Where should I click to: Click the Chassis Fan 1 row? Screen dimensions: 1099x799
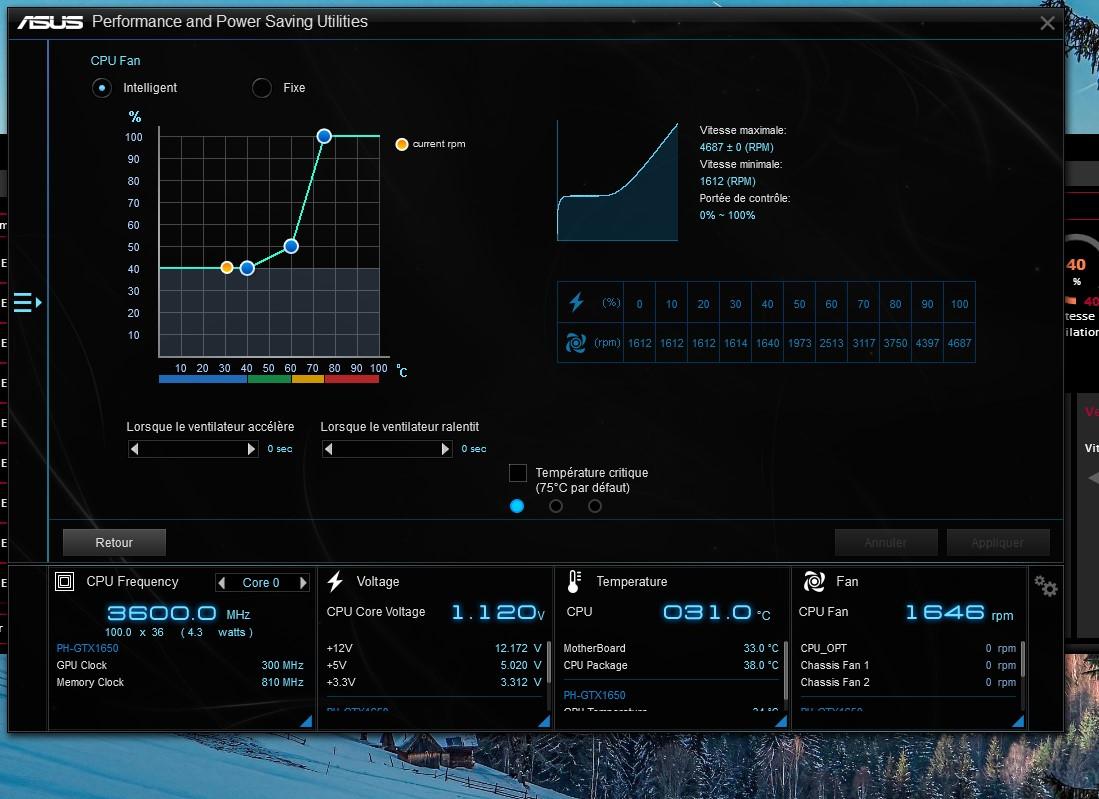pyautogui.click(x=908, y=665)
